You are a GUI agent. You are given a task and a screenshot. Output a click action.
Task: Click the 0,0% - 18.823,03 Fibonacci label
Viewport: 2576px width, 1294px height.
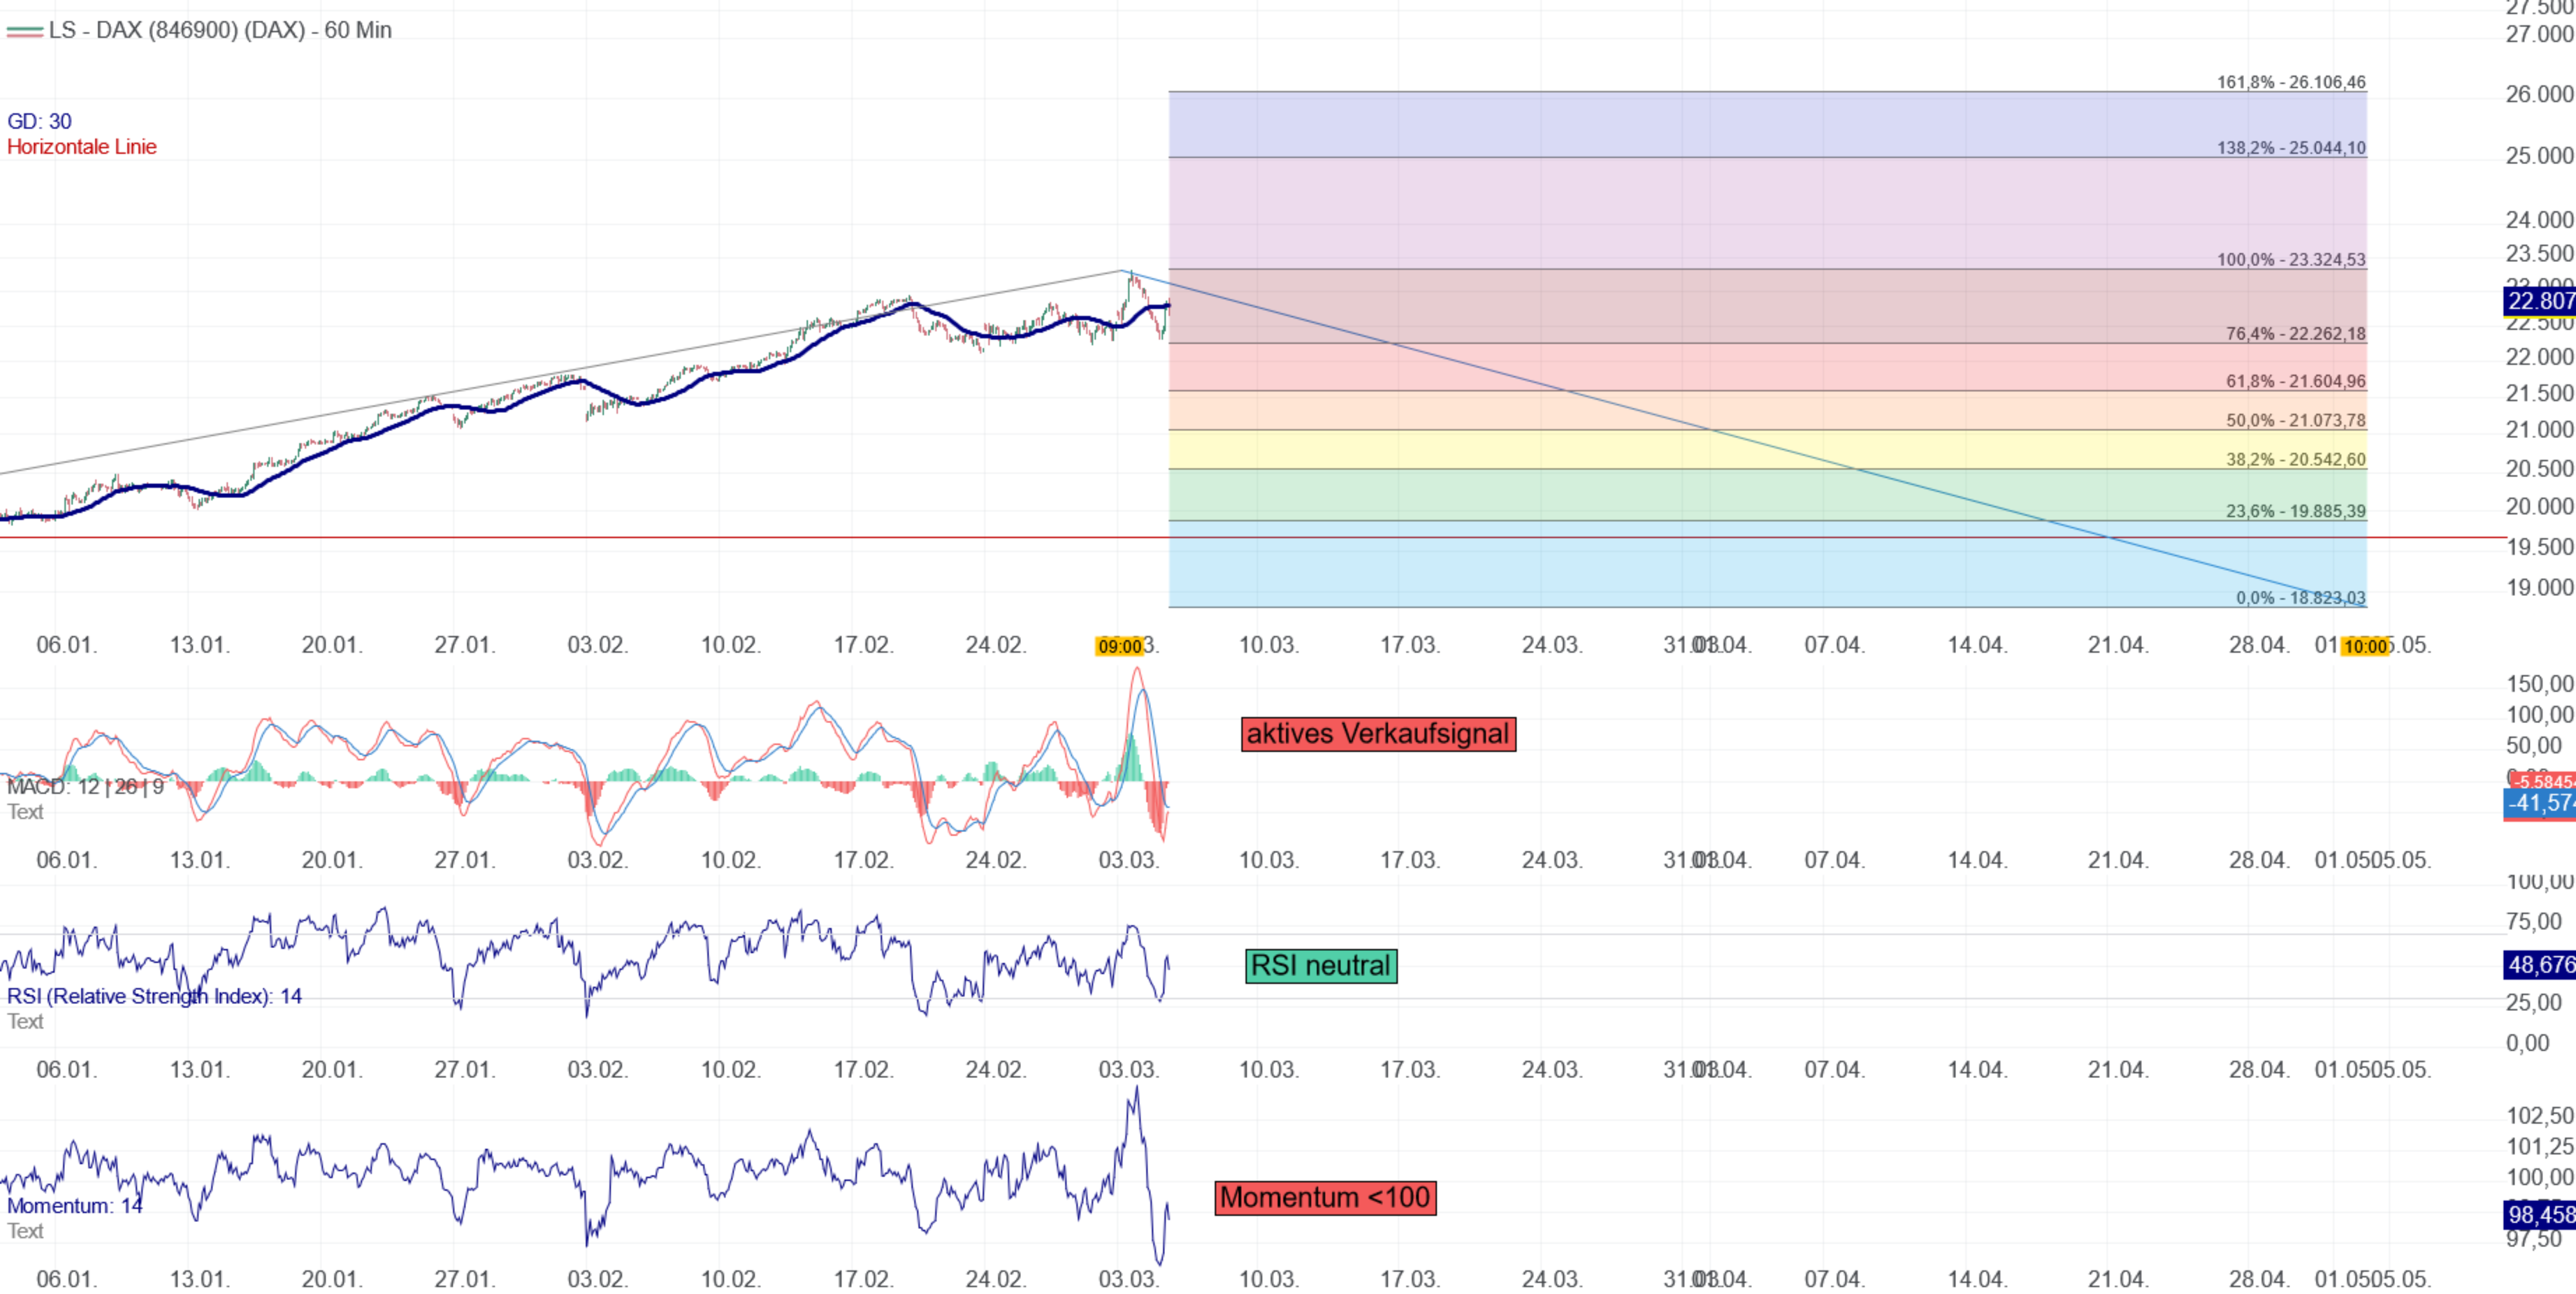[2301, 598]
